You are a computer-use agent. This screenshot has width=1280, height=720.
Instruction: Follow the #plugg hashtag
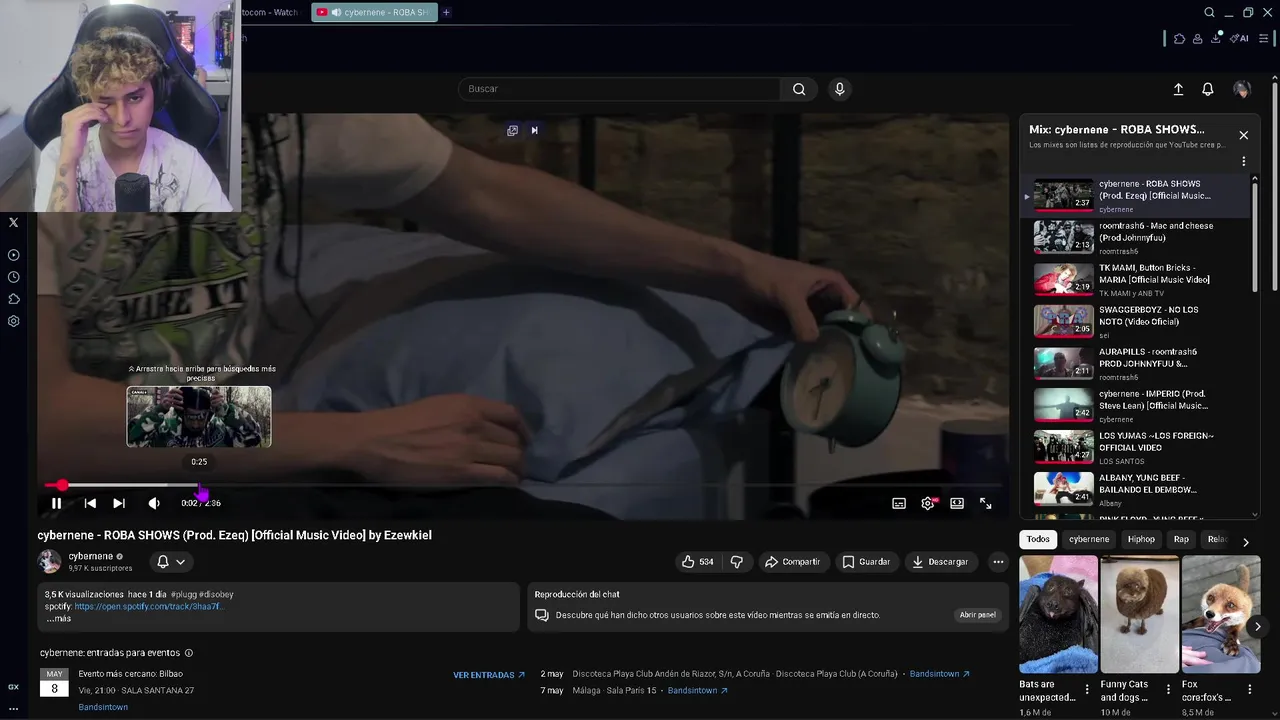[x=183, y=594]
